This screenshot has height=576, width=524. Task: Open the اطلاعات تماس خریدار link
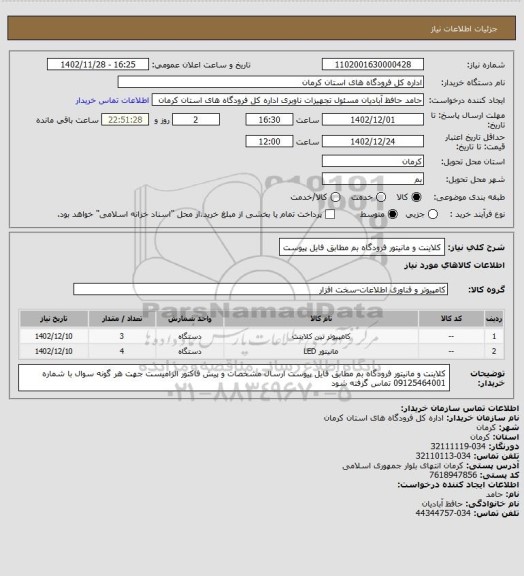(x=112, y=100)
